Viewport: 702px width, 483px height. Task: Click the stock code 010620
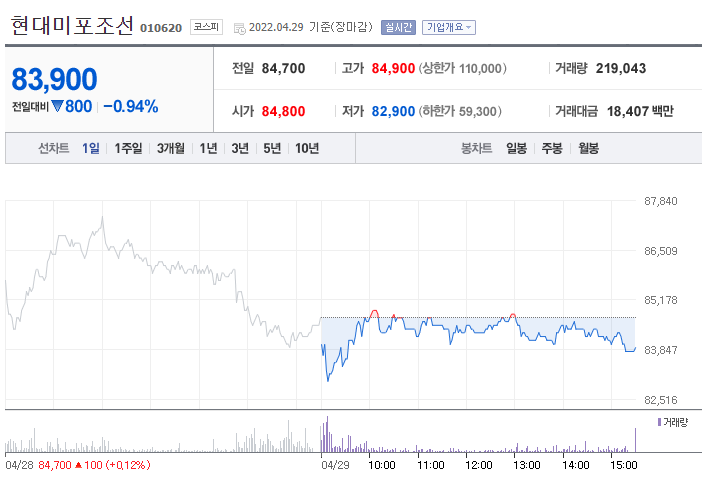[x=161, y=28]
